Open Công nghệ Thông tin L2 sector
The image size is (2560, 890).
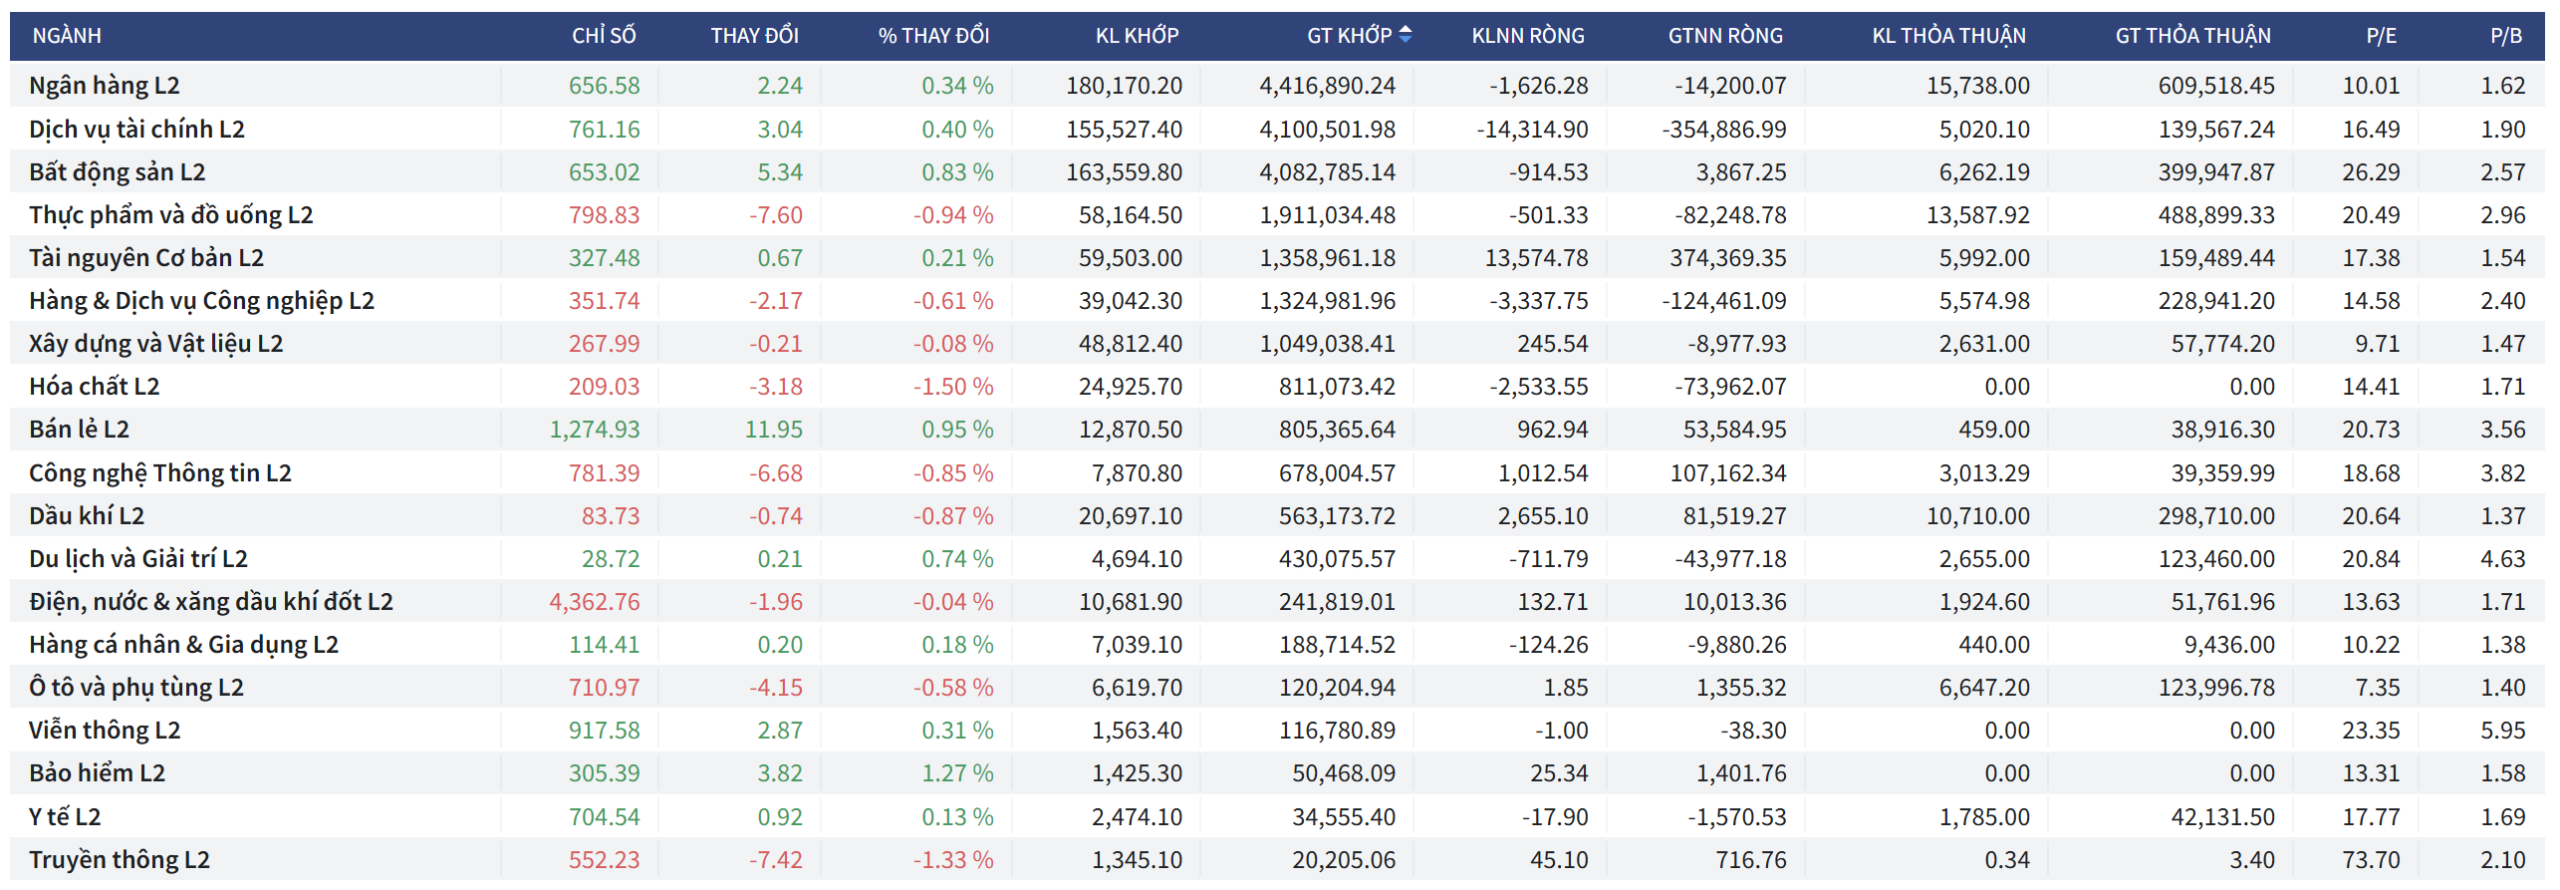160,473
